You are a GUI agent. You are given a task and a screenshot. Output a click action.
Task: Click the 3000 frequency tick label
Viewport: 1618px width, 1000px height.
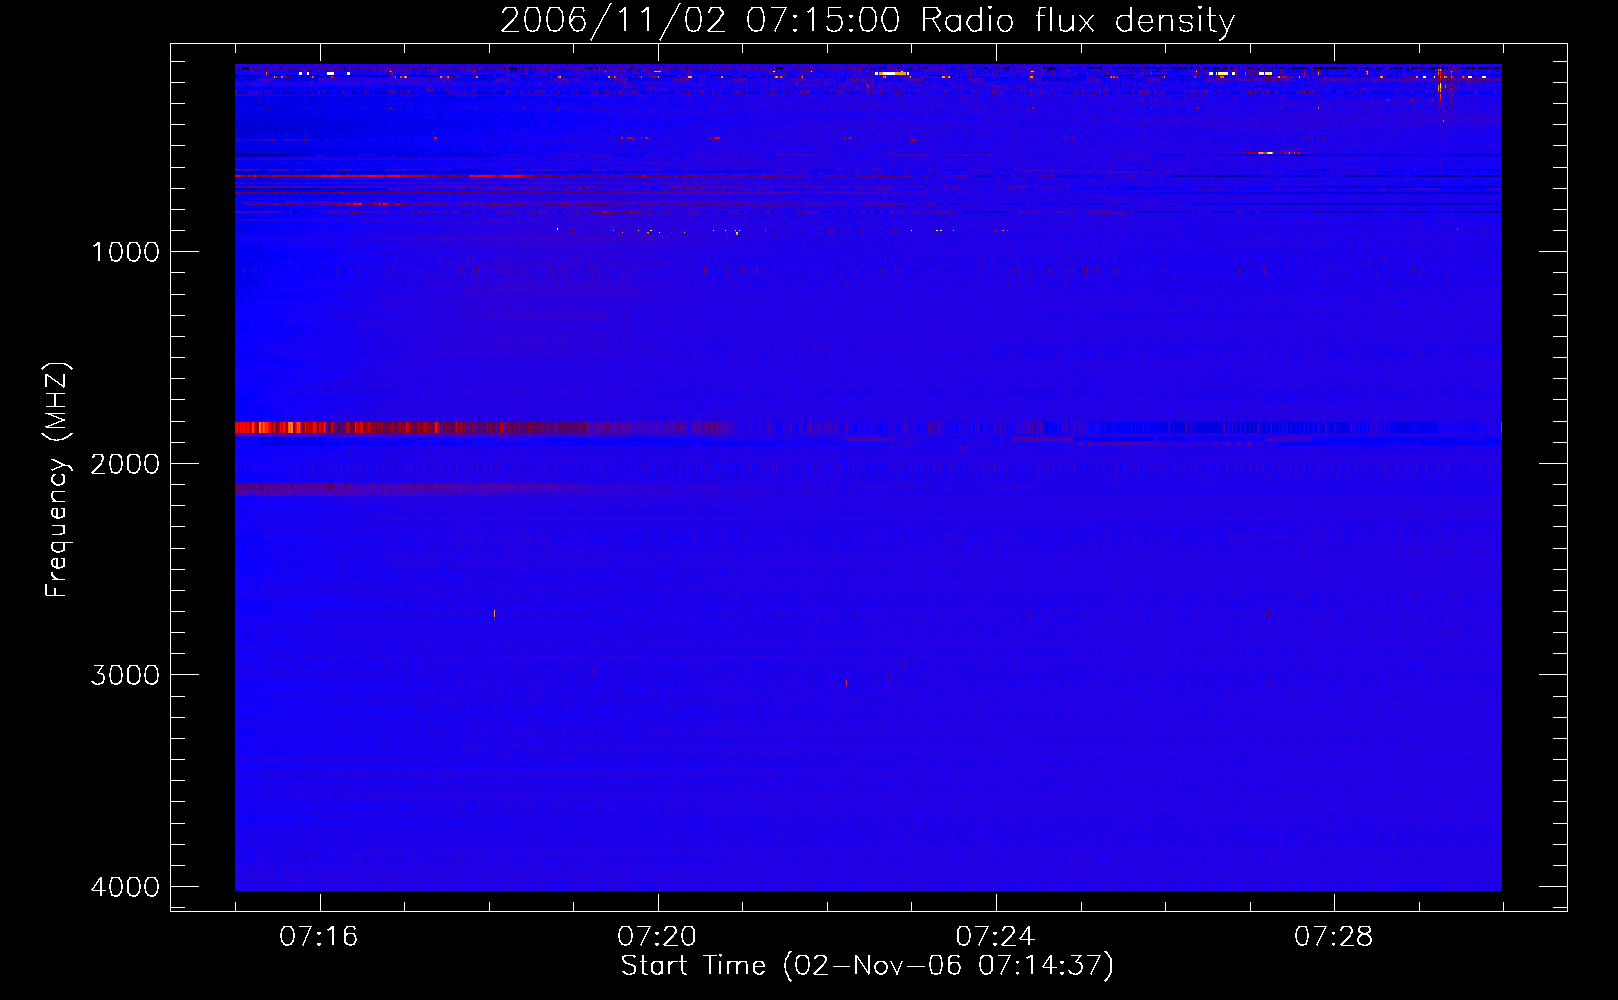[125, 675]
